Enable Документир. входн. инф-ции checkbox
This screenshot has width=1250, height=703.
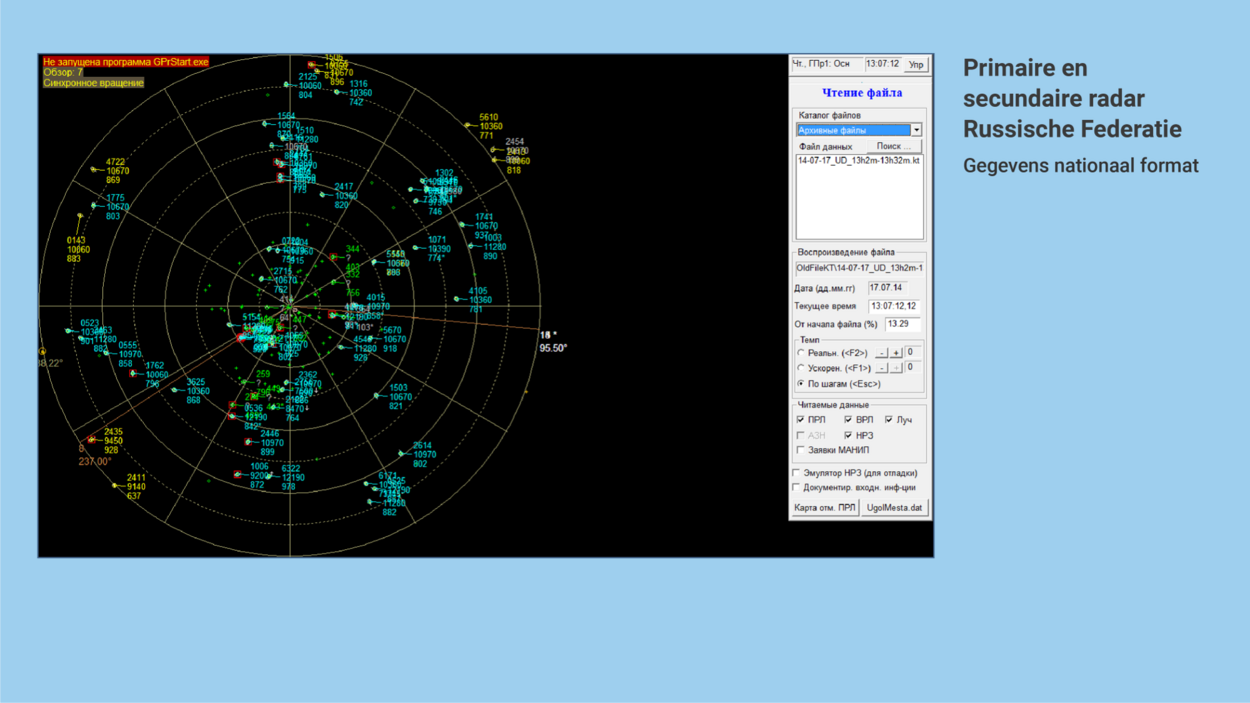point(797,488)
